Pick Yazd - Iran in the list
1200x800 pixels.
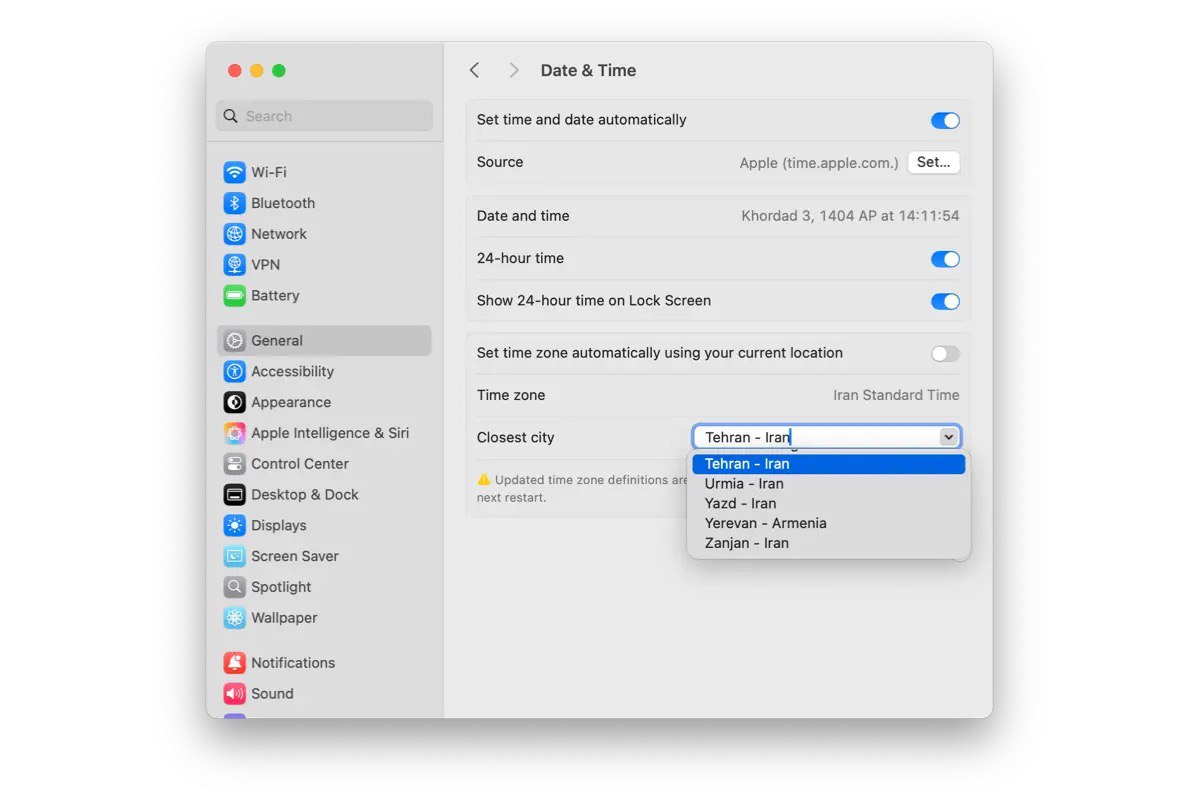pos(828,503)
